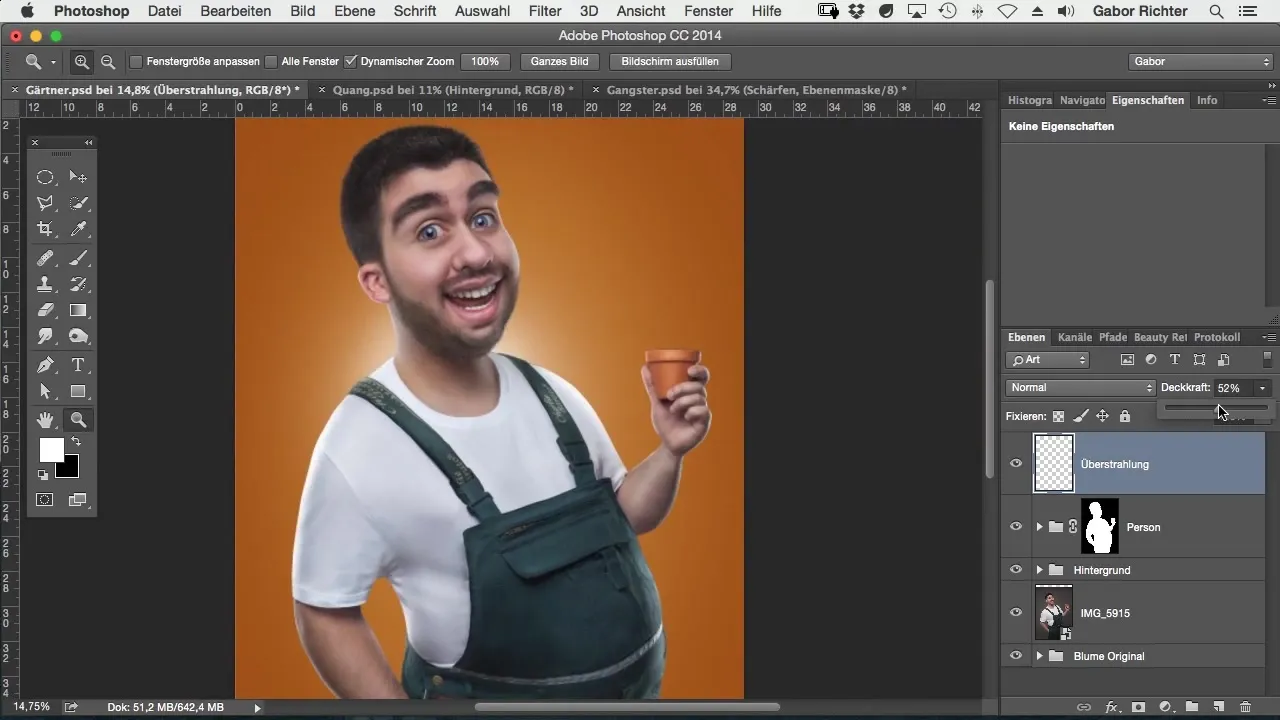Open the Gabor workspace dropdown
The width and height of the screenshot is (1280, 720).
click(1200, 62)
